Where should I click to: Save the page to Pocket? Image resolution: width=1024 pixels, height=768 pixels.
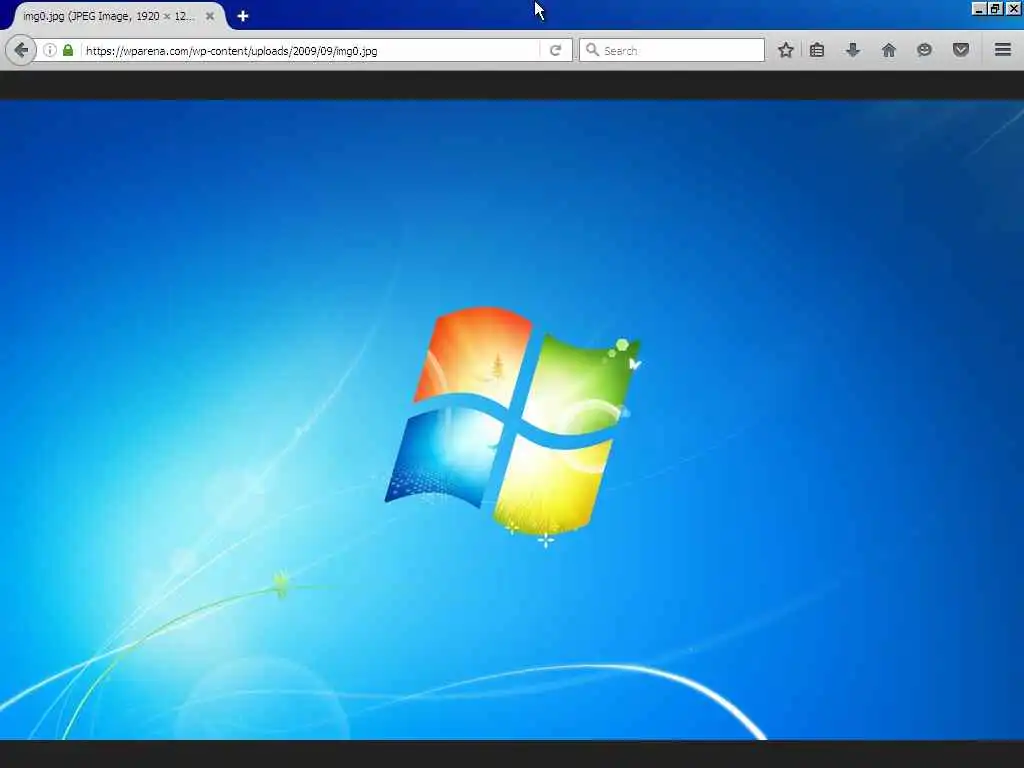click(961, 50)
